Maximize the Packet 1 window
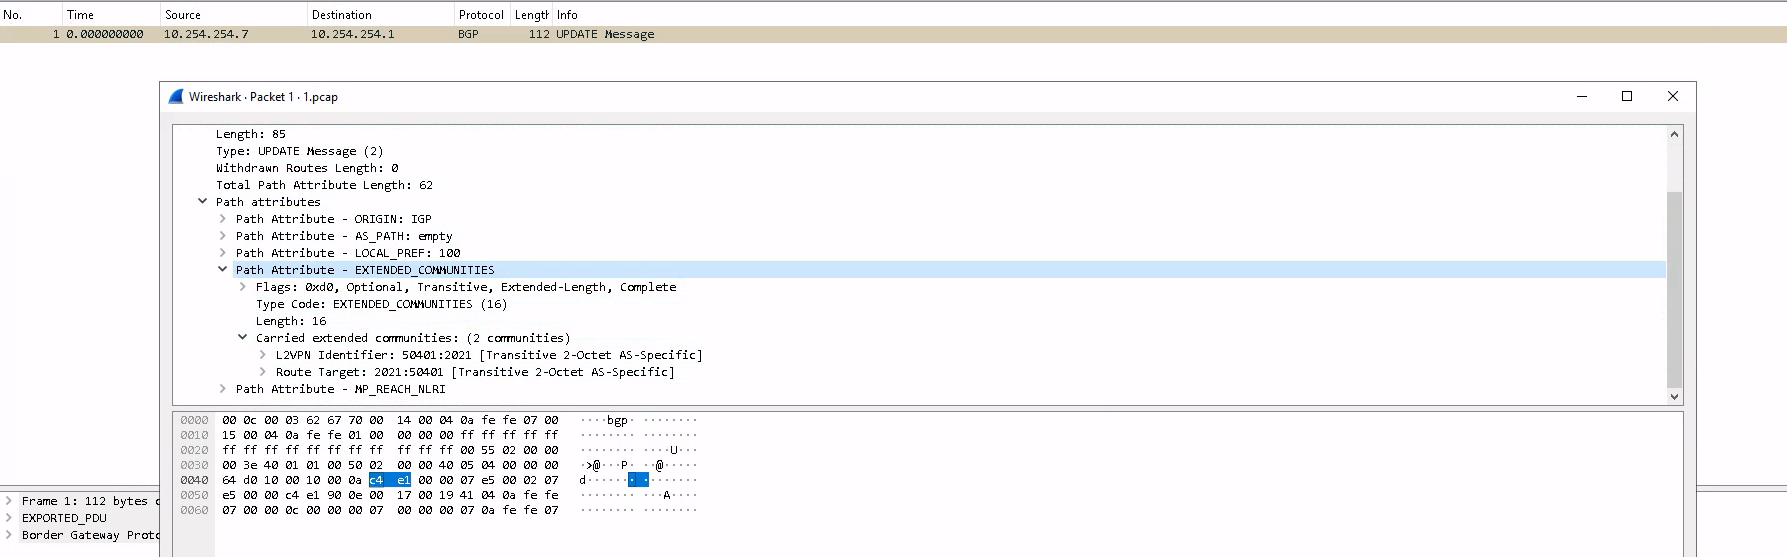This screenshot has width=1787, height=557. (x=1627, y=97)
